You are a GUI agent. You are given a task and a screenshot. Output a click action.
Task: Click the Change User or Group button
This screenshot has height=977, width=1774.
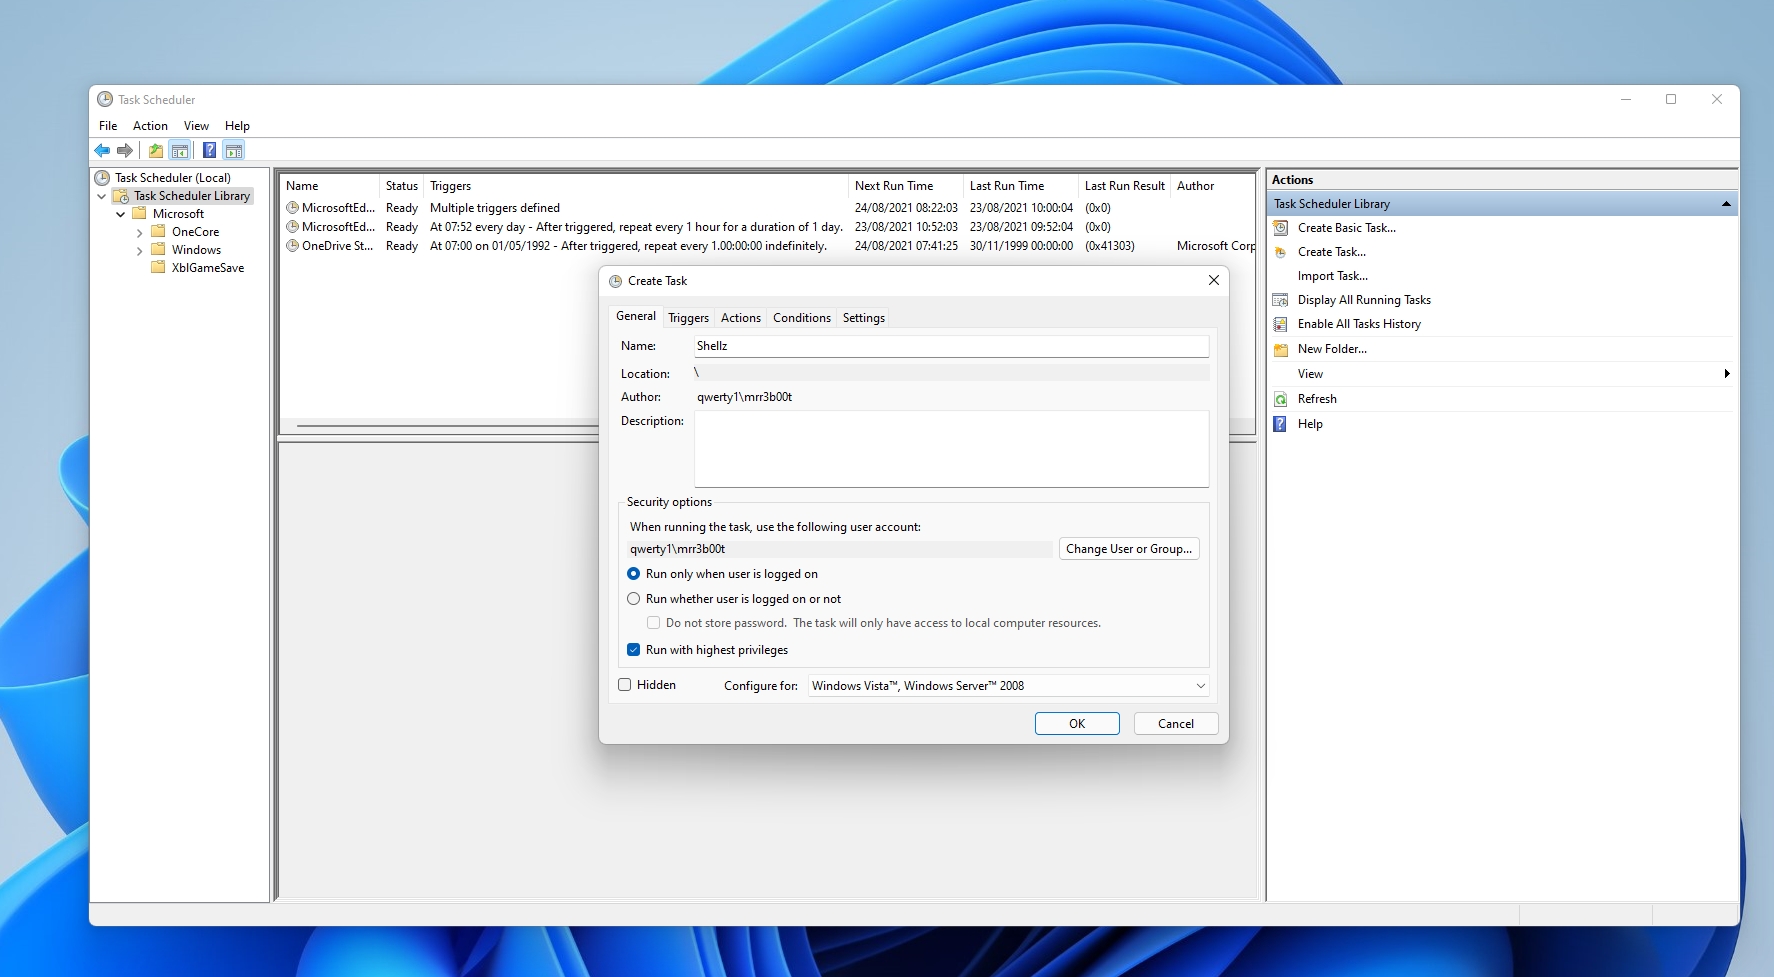click(1128, 549)
